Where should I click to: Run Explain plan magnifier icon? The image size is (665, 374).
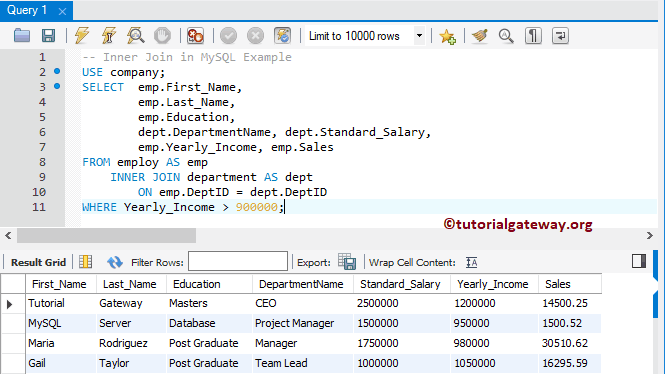pyautogui.click(x=136, y=36)
